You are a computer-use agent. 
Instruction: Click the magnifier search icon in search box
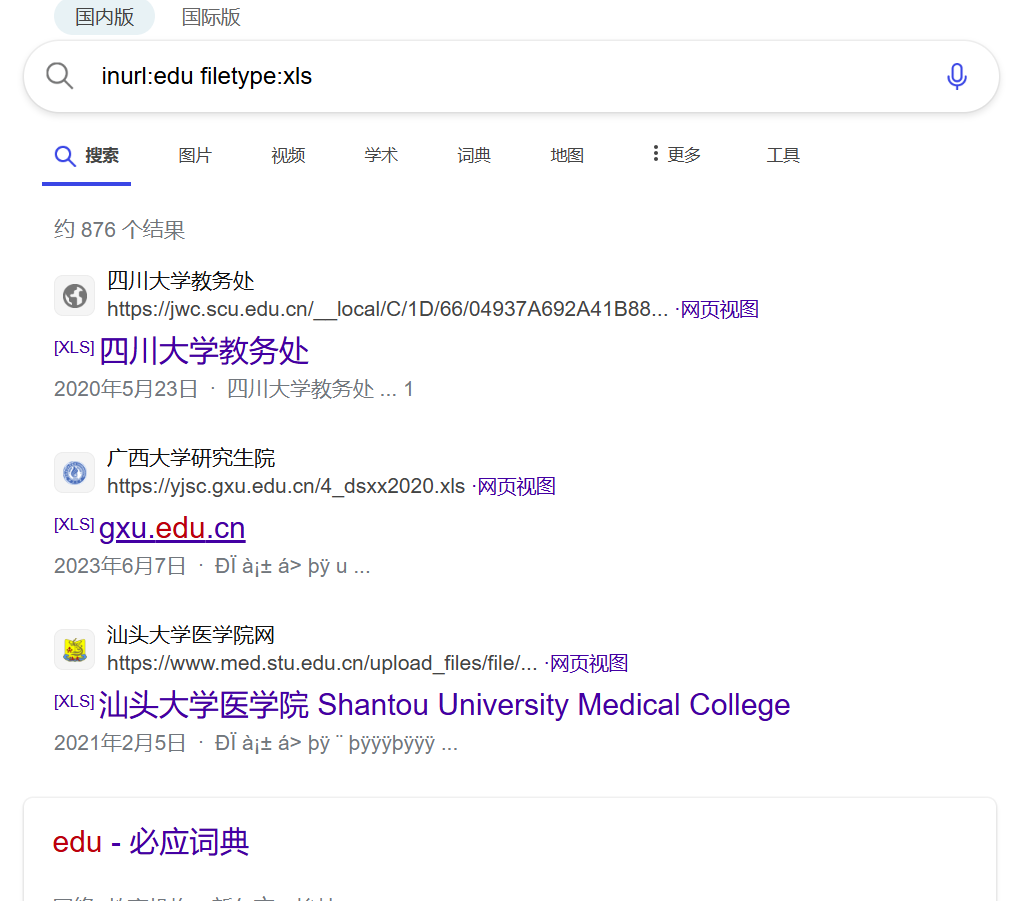pyautogui.click(x=59, y=76)
